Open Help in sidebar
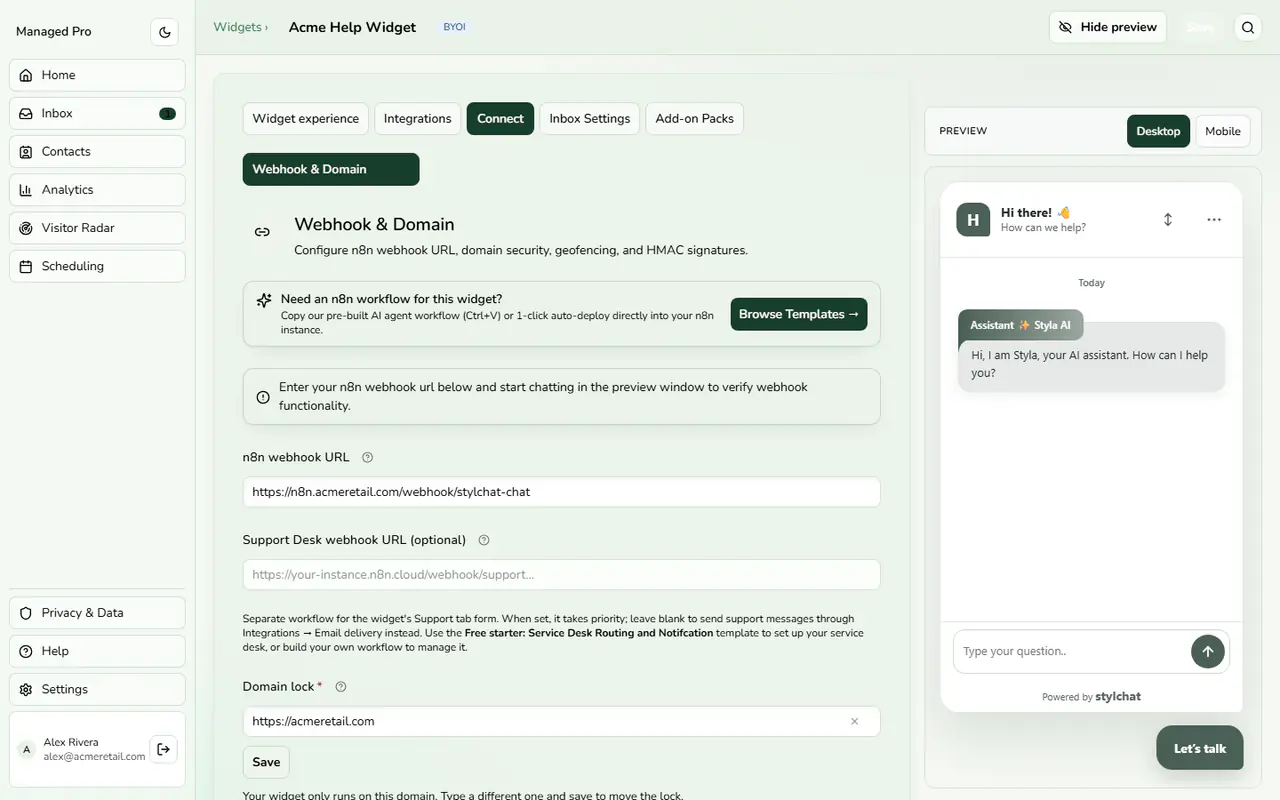This screenshot has height=800, width=1280. coord(97,651)
